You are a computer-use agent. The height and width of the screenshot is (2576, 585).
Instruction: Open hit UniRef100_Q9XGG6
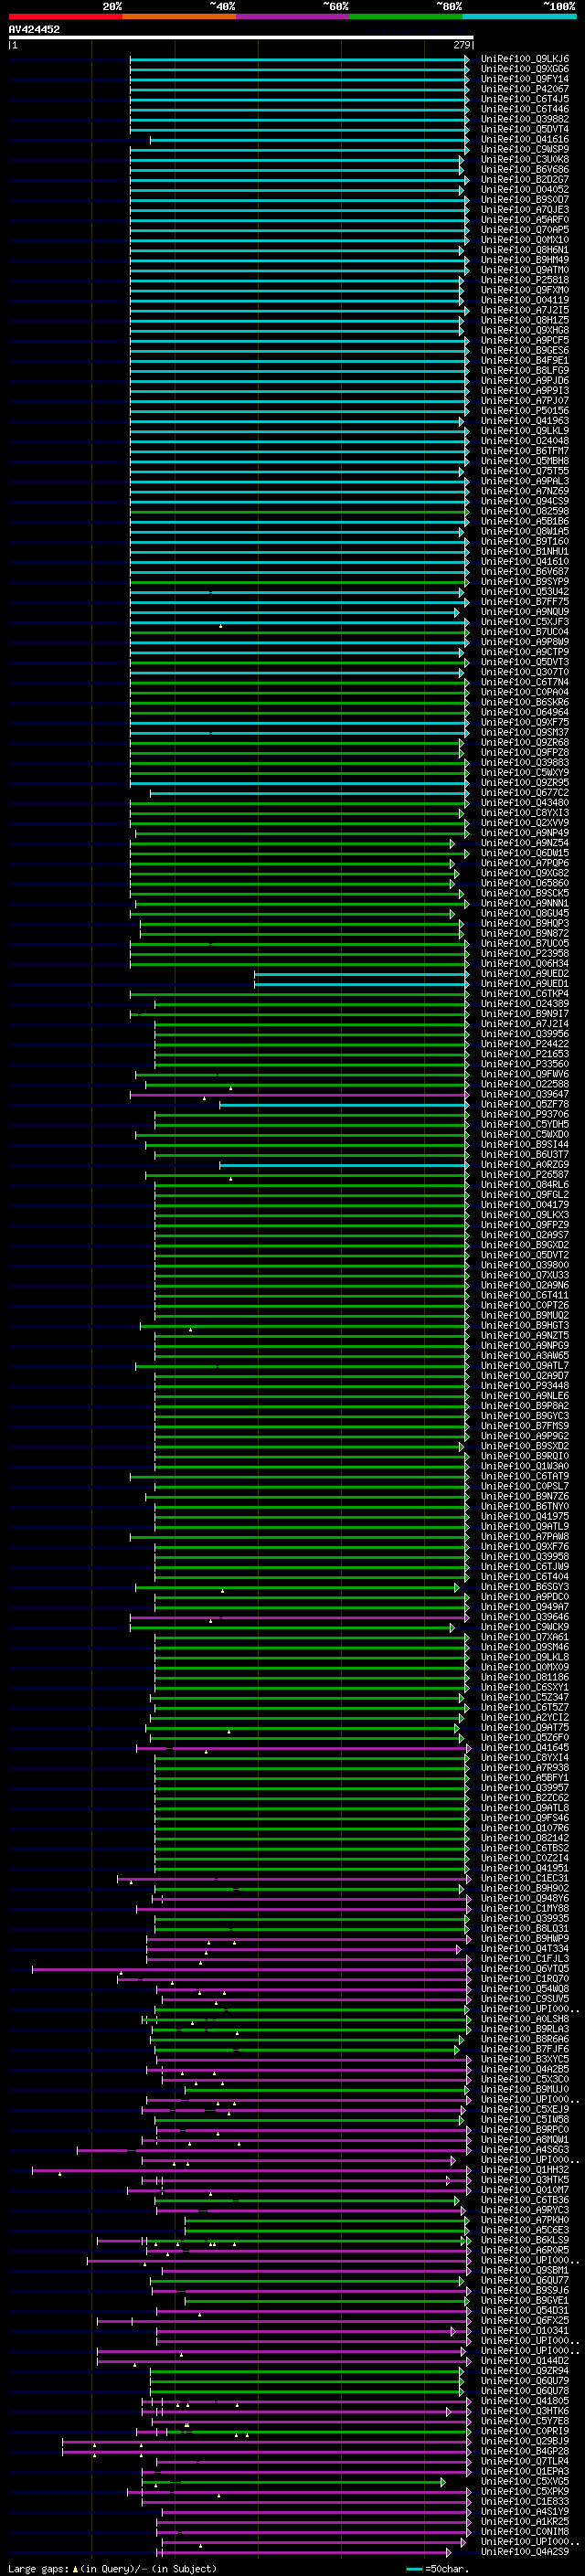525,69
